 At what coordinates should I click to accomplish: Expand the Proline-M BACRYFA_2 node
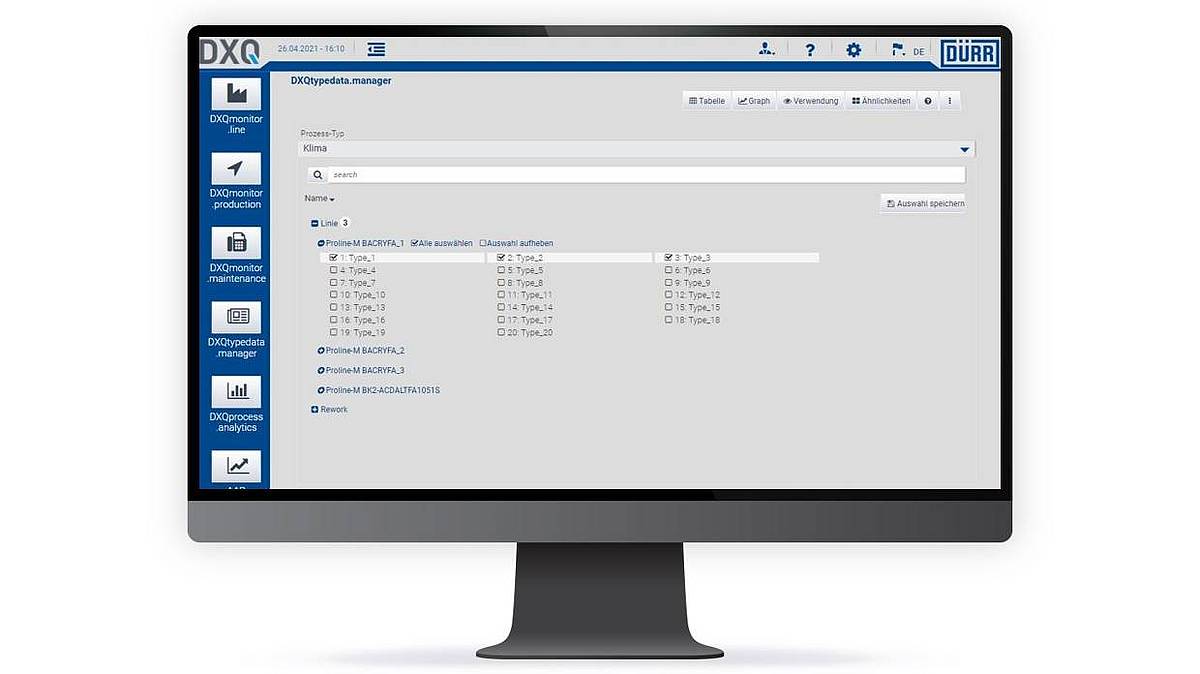tap(321, 351)
